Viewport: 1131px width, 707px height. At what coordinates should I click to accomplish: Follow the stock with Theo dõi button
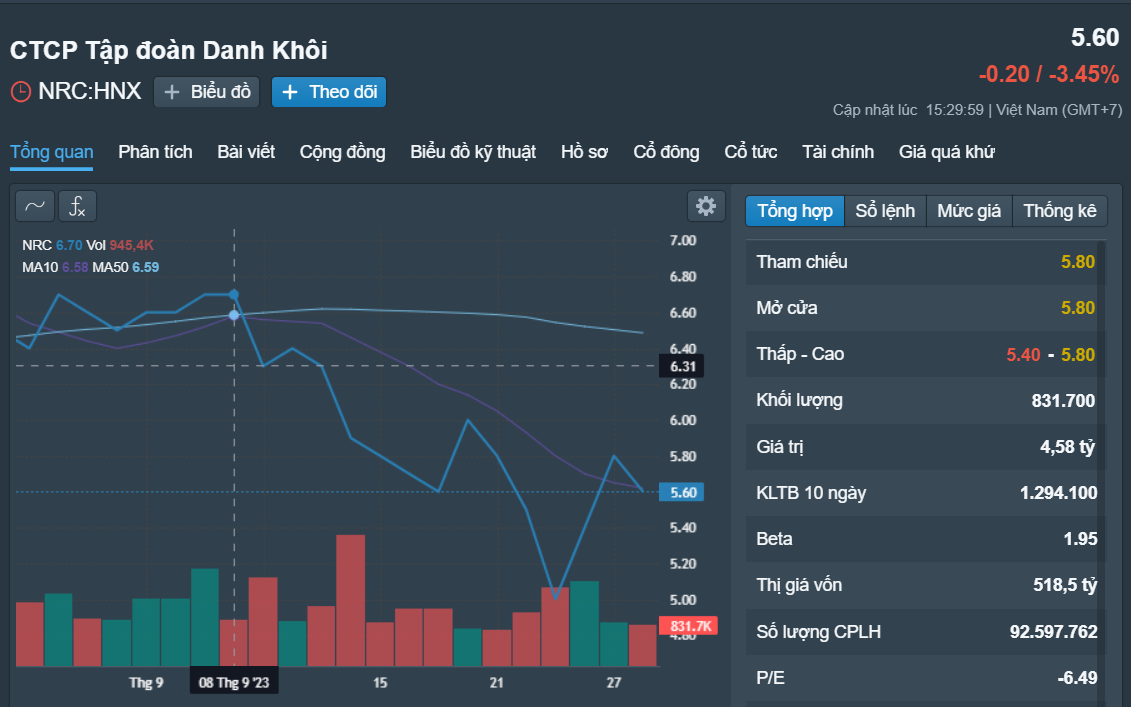tap(329, 92)
